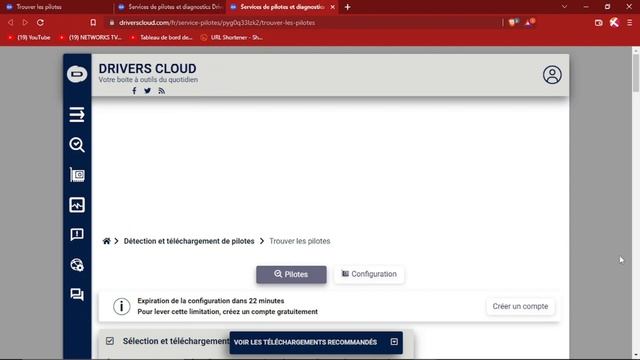
Task: Expand the recommended downloads panel square icon
Action: 394,342
